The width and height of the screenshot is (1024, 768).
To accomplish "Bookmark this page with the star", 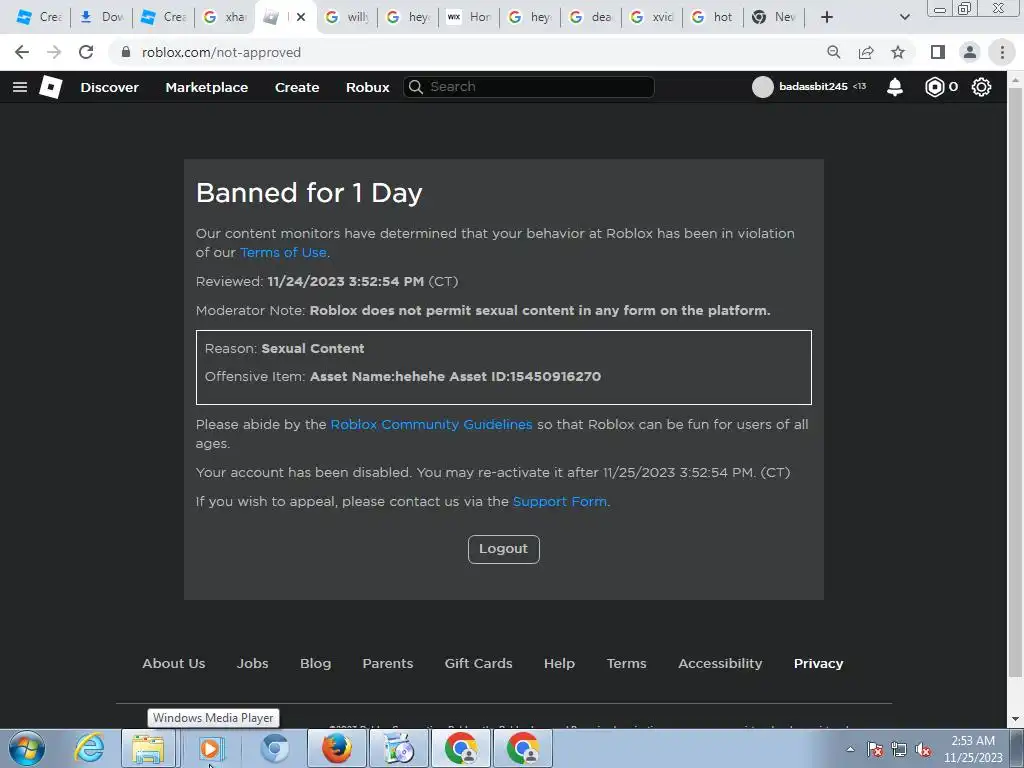I will pos(898,52).
